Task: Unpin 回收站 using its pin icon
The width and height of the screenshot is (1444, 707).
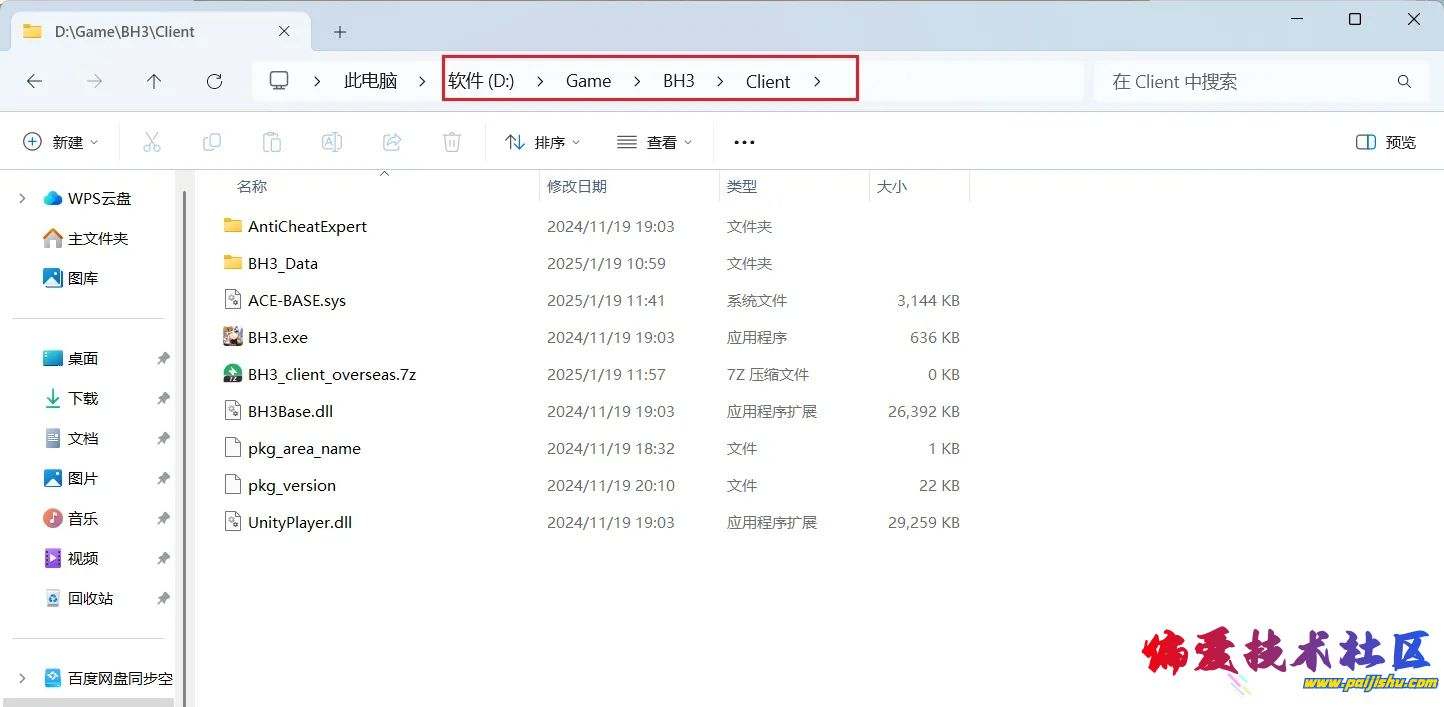Action: (163, 598)
